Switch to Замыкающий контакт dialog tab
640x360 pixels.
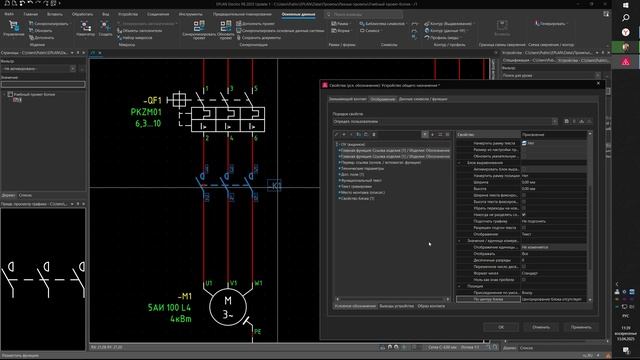[x=348, y=99]
